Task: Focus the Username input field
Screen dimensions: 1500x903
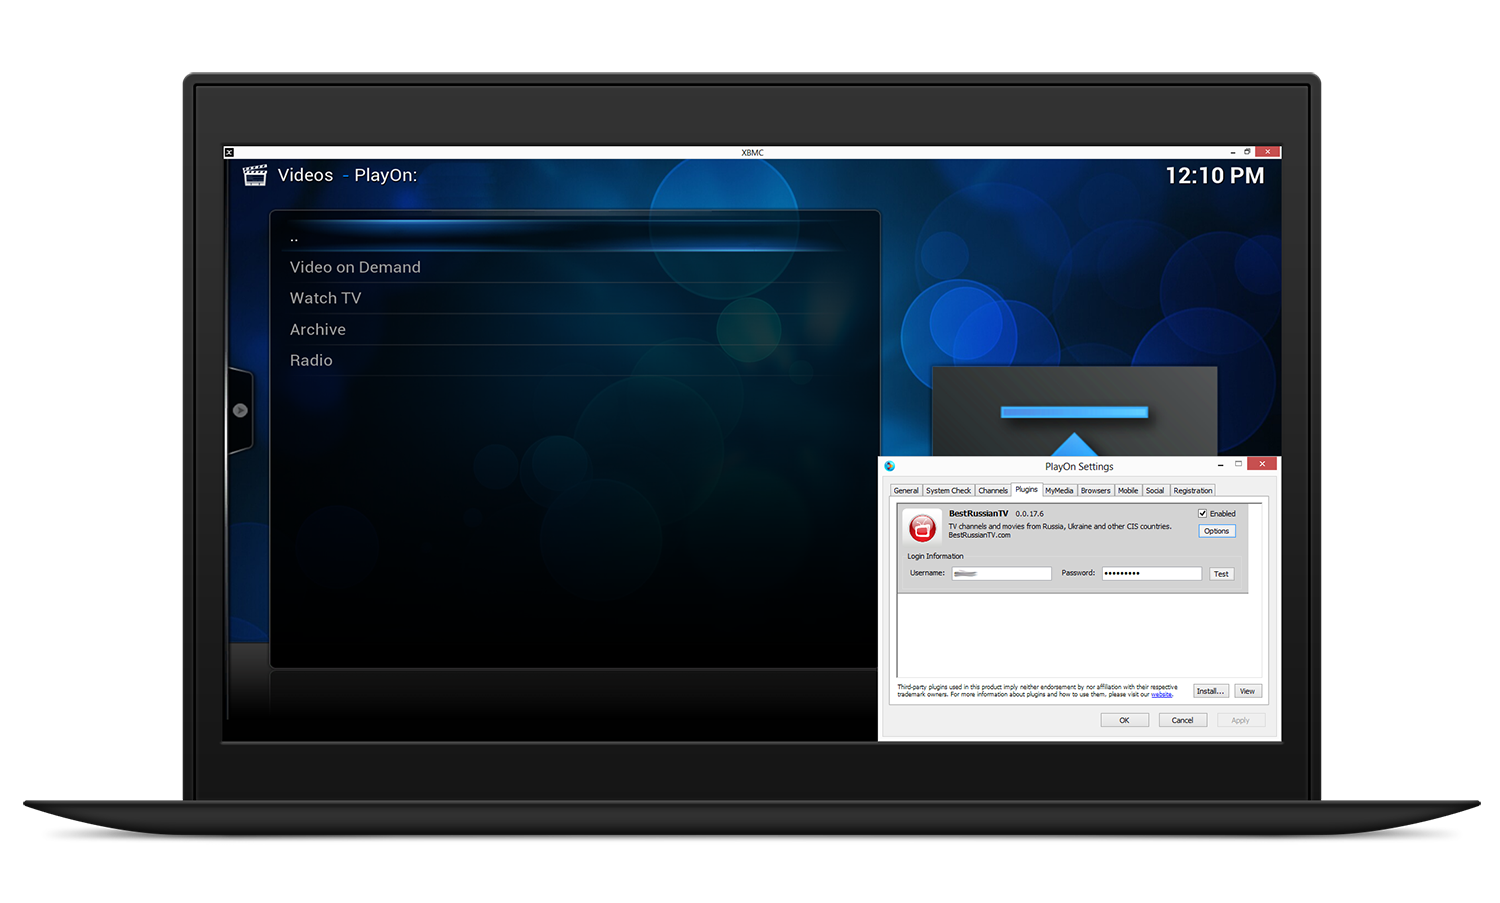Action: pyautogui.click(x=1001, y=574)
